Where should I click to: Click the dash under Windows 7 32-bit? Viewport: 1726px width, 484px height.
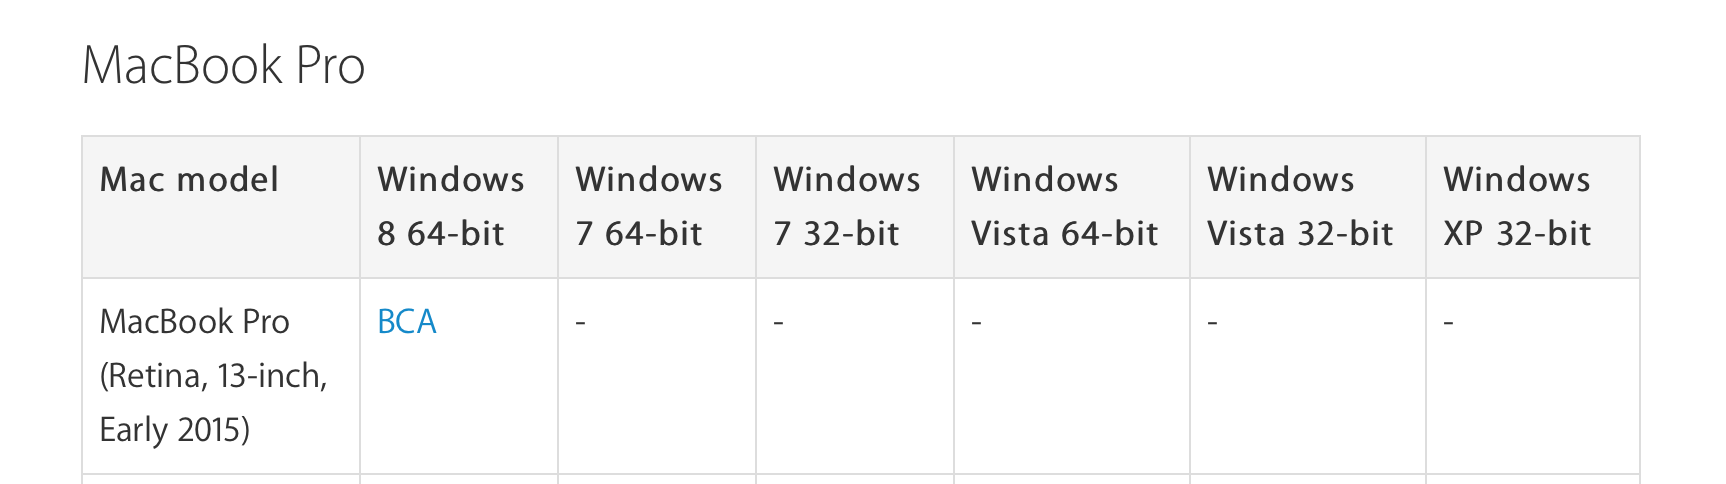pos(779,323)
